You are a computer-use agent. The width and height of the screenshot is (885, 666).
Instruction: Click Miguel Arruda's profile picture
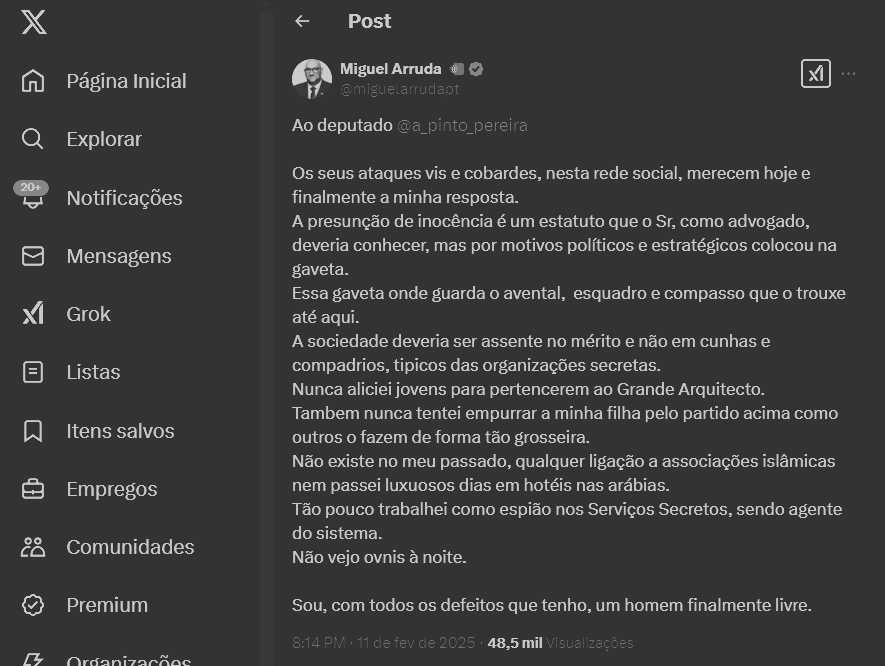coord(312,79)
